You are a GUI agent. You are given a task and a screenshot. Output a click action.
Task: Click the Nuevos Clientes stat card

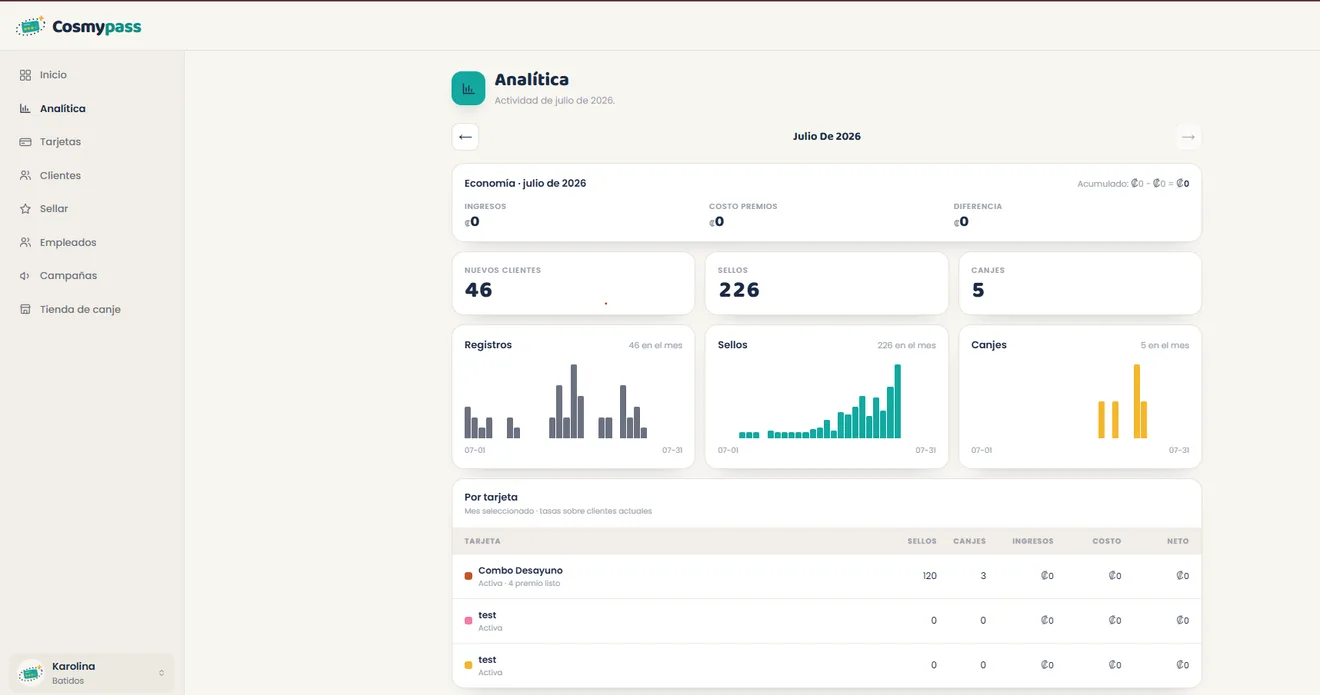(x=573, y=283)
